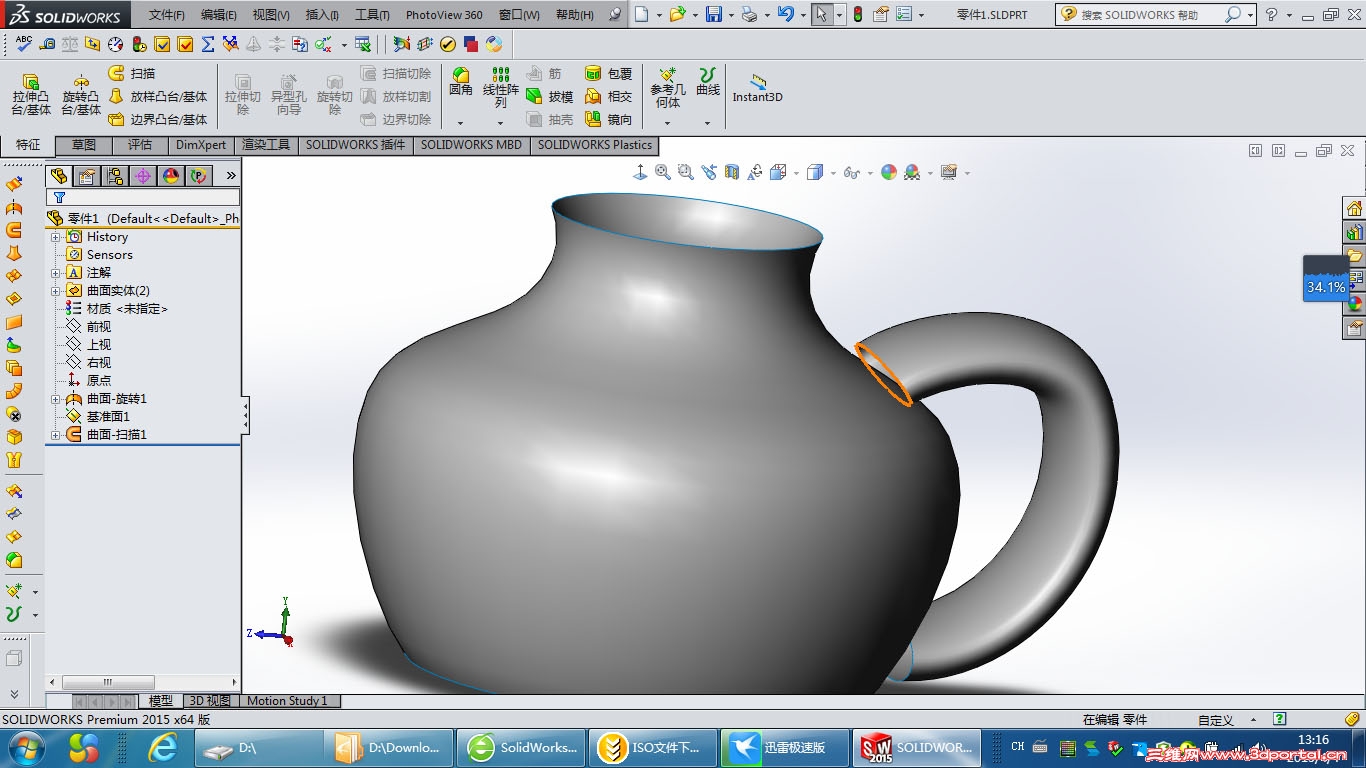Click the Zoom to Area magnifier icon
Viewport: 1366px width, 768px height.
click(685, 172)
